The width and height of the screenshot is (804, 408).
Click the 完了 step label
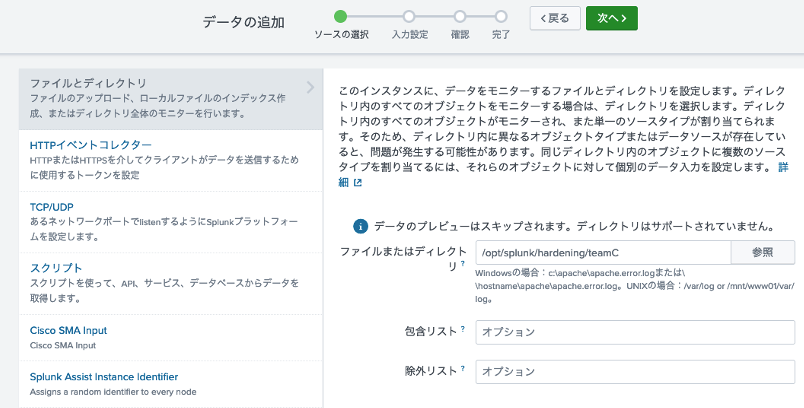coord(501,35)
